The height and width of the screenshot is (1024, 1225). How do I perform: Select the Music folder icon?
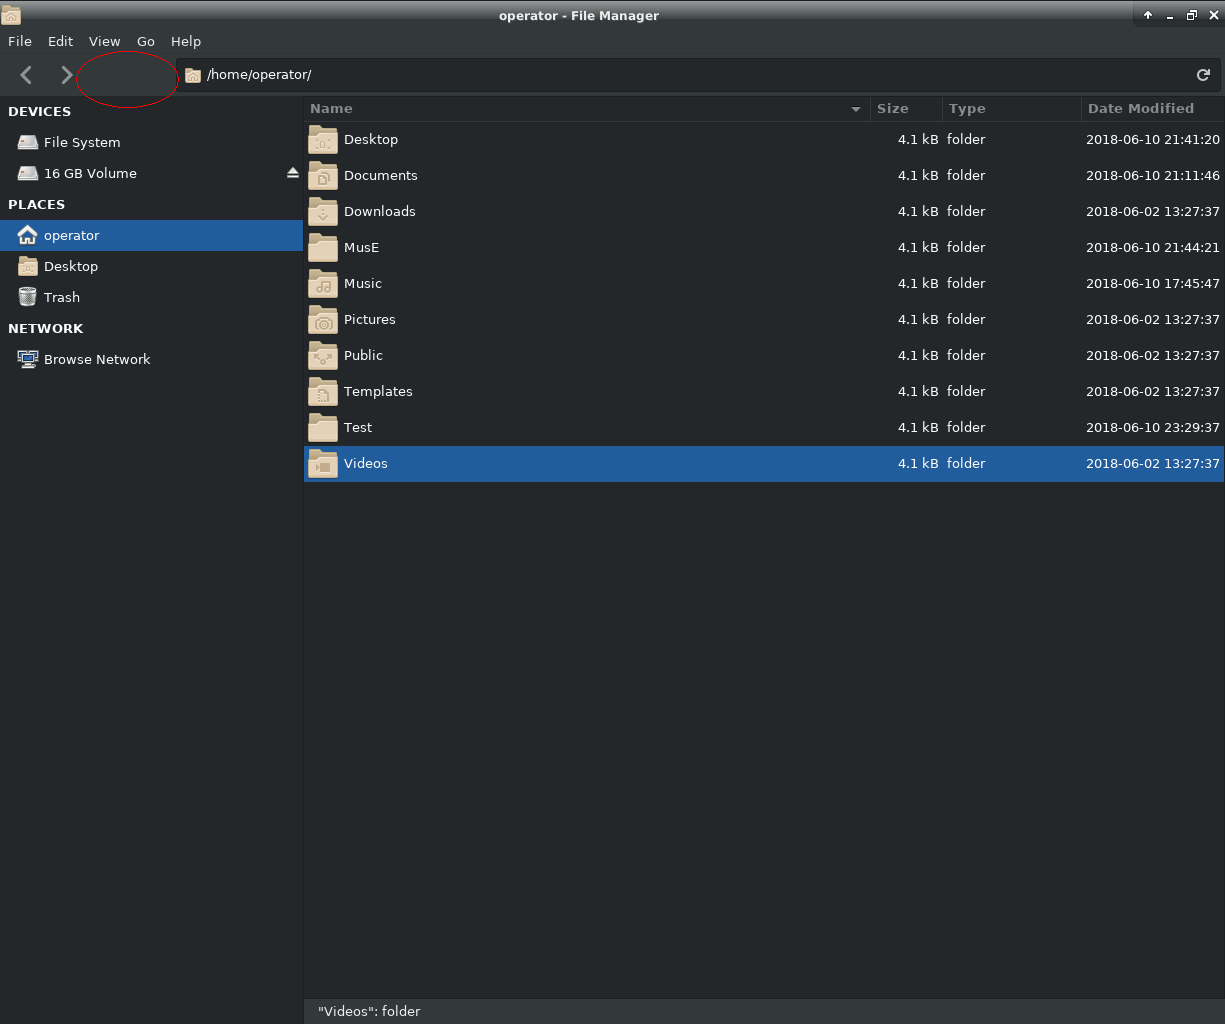pyautogui.click(x=323, y=284)
